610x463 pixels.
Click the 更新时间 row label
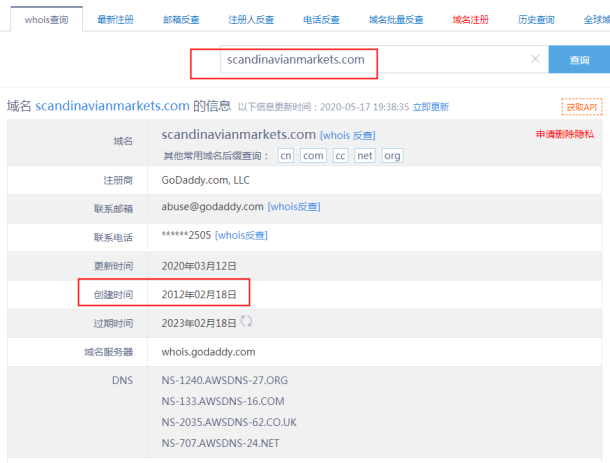click(113, 266)
